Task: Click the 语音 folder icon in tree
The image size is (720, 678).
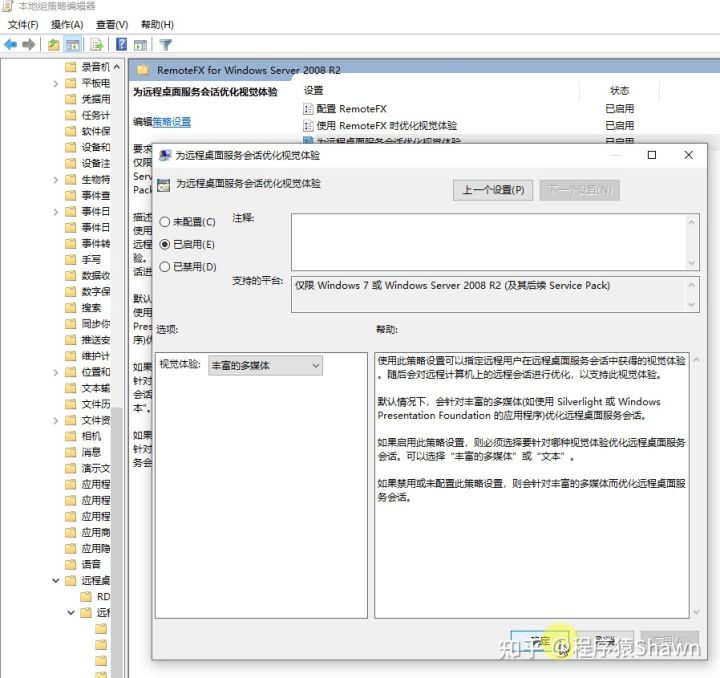Action: [x=70, y=564]
